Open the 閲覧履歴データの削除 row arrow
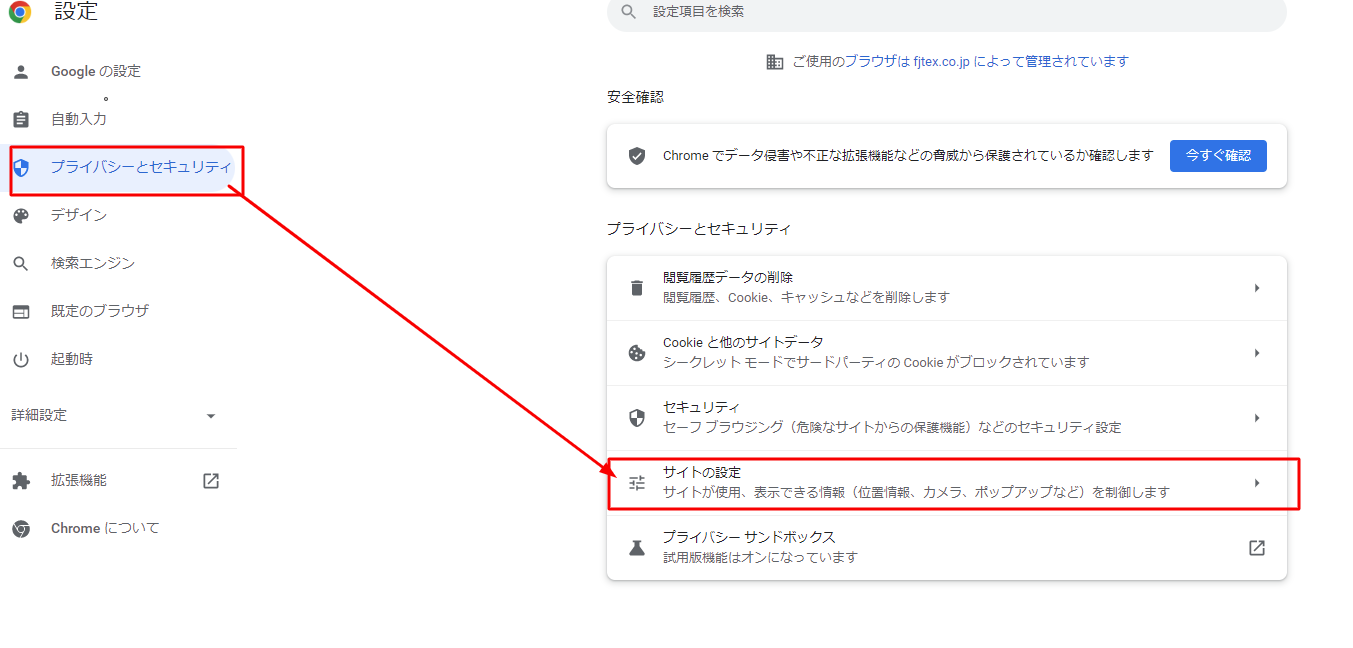 1257,288
